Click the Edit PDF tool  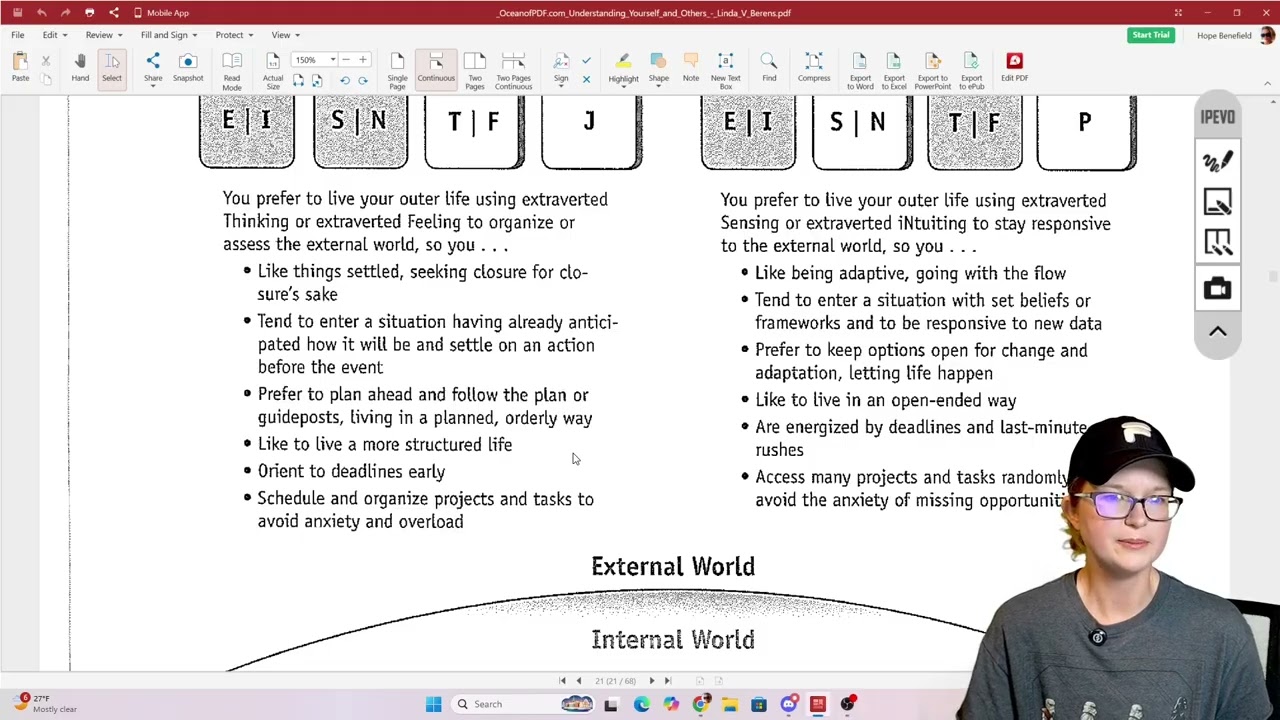coord(1014,68)
